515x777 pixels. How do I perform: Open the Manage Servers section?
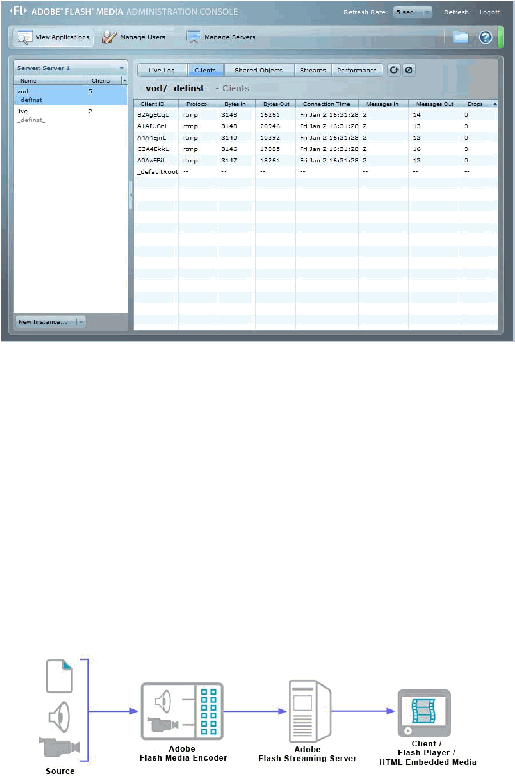pos(221,37)
